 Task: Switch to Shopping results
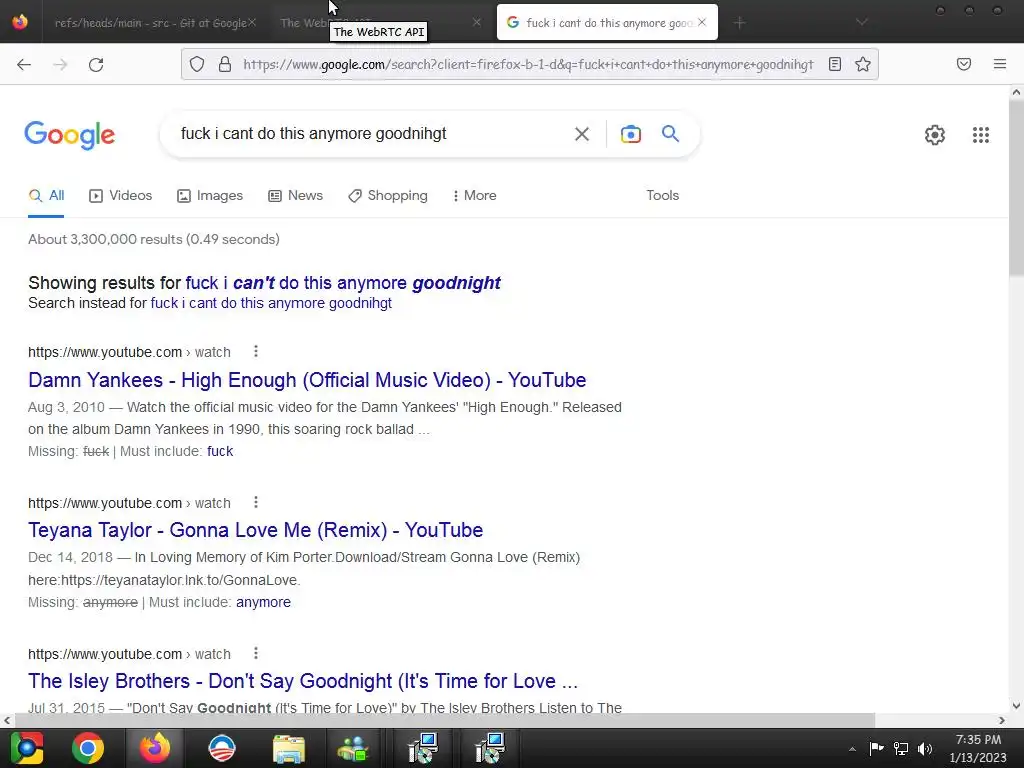[x=388, y=195]
